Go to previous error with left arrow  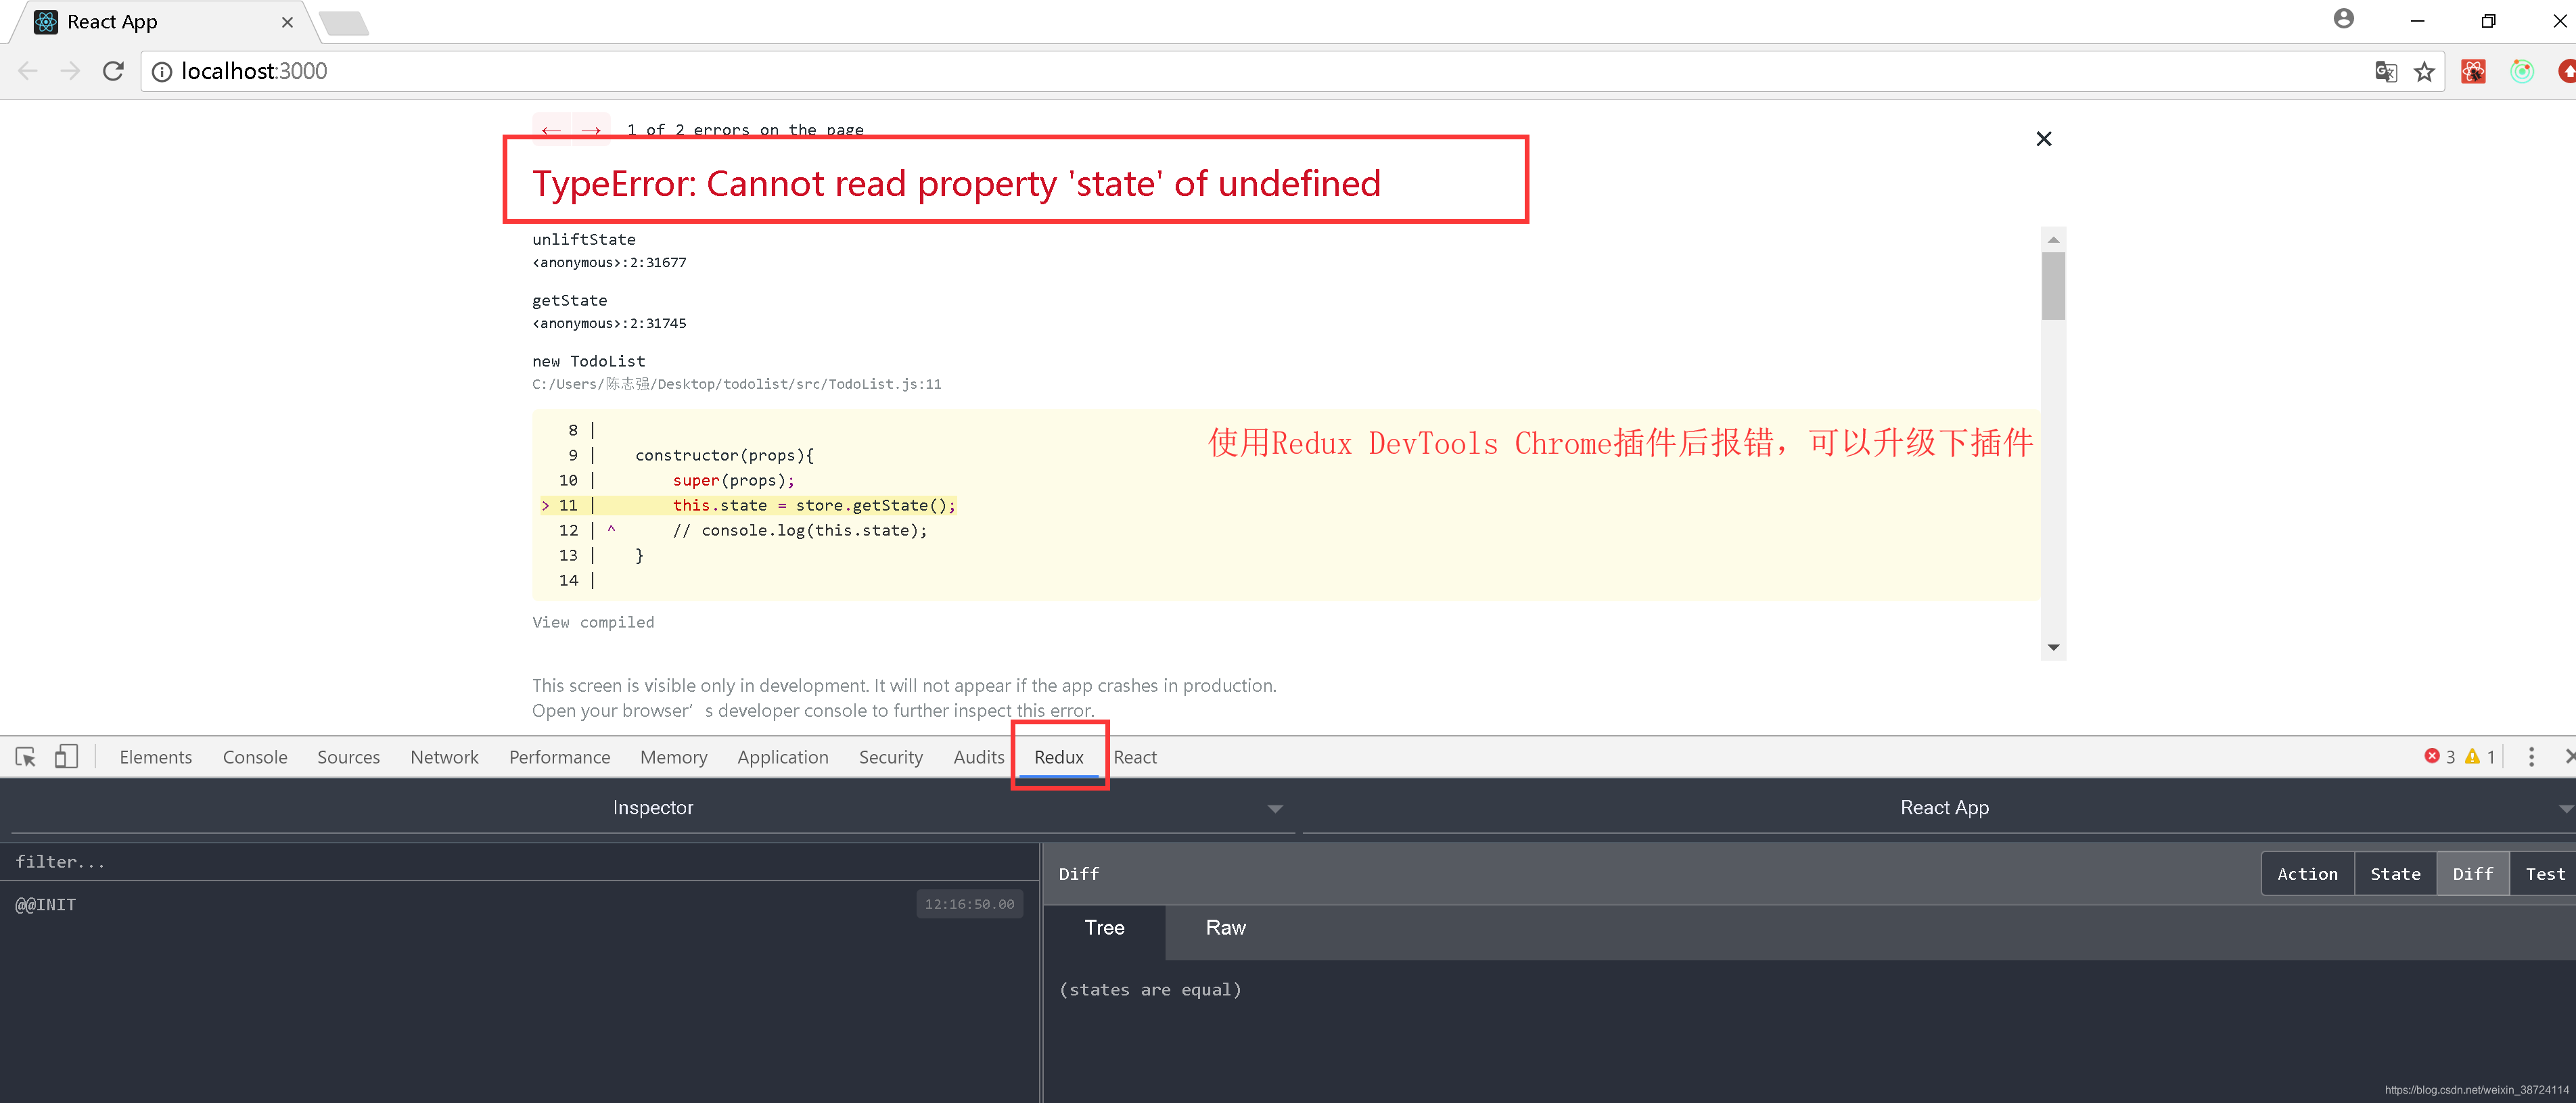point(551,130)
